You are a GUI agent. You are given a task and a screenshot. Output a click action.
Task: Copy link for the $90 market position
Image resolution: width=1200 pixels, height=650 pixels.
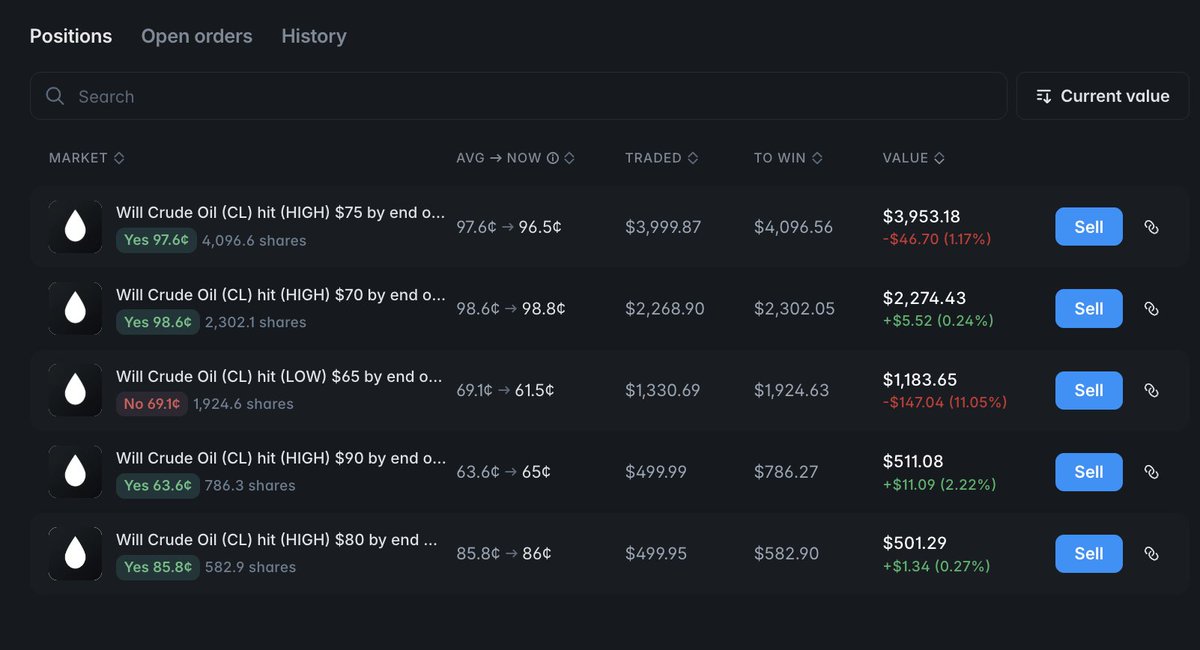click(1151, 472)
